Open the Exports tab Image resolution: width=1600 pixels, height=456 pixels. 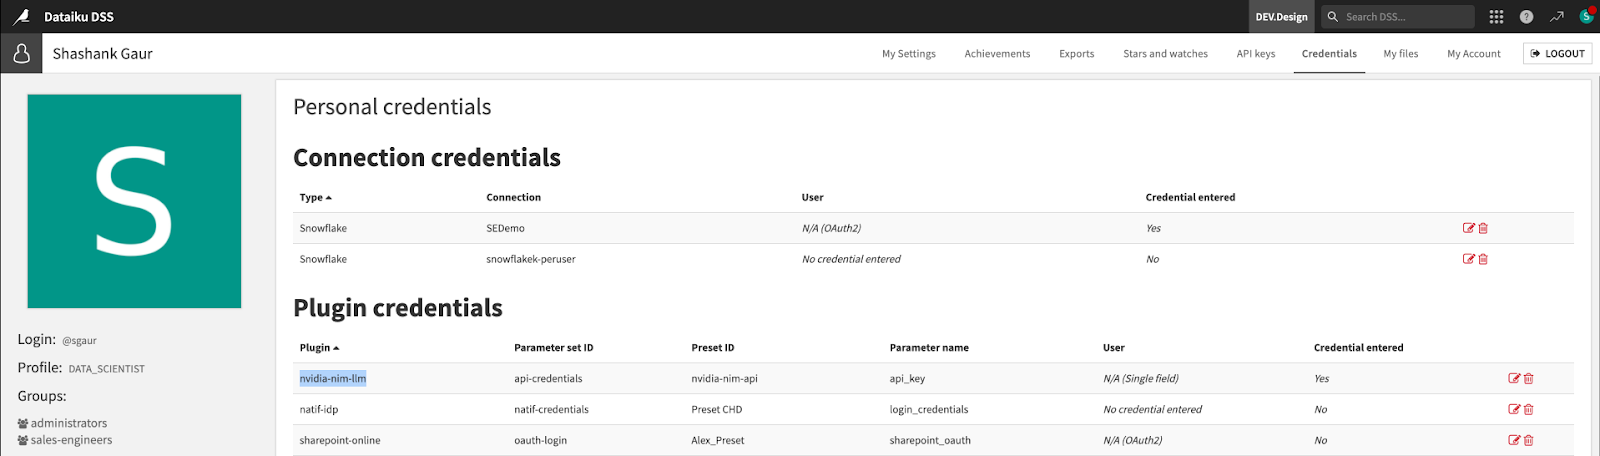point(1077,54)
